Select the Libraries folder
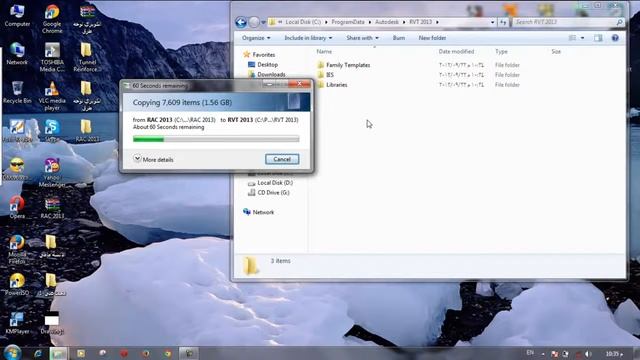 333,85
